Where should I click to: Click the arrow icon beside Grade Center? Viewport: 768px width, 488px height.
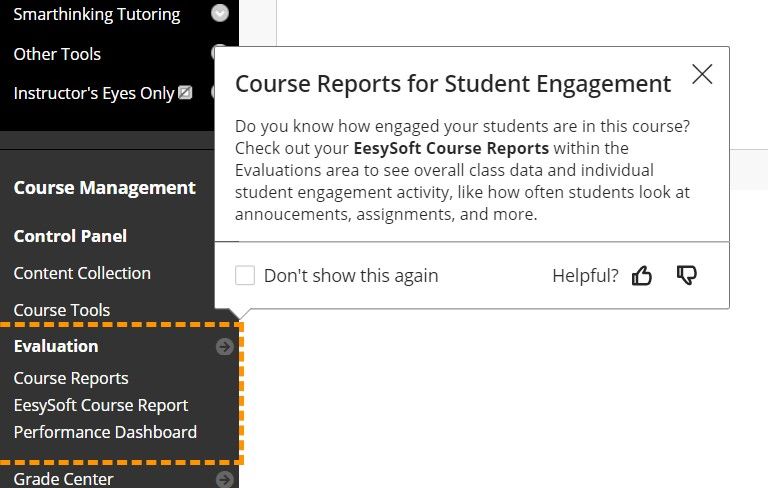[225, 479]
